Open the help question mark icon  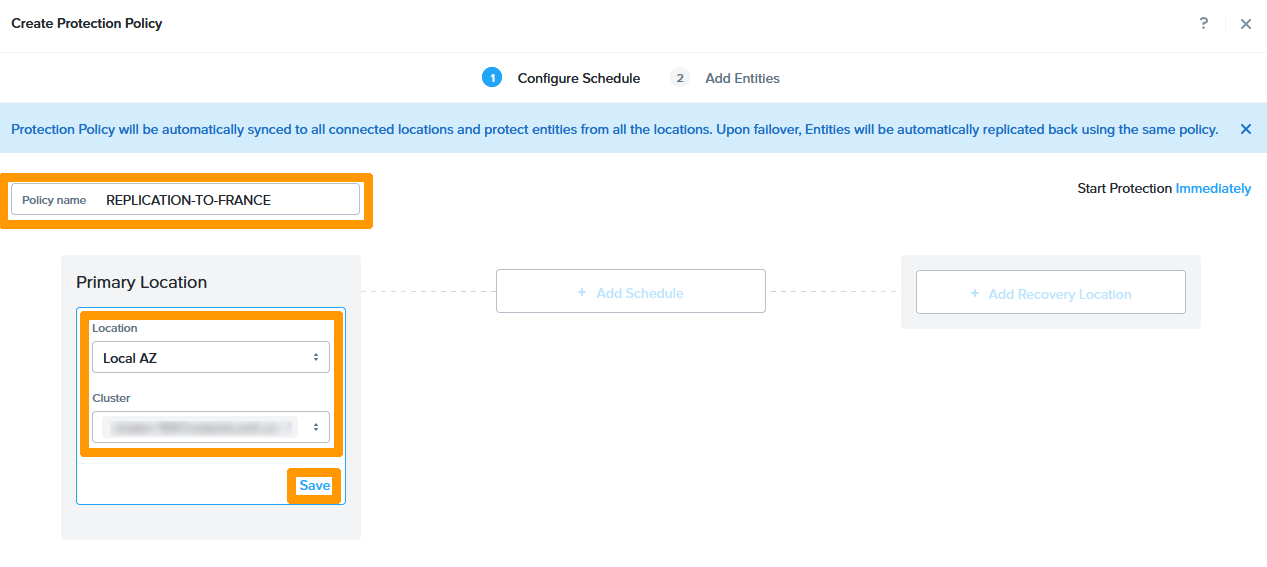1204,23
